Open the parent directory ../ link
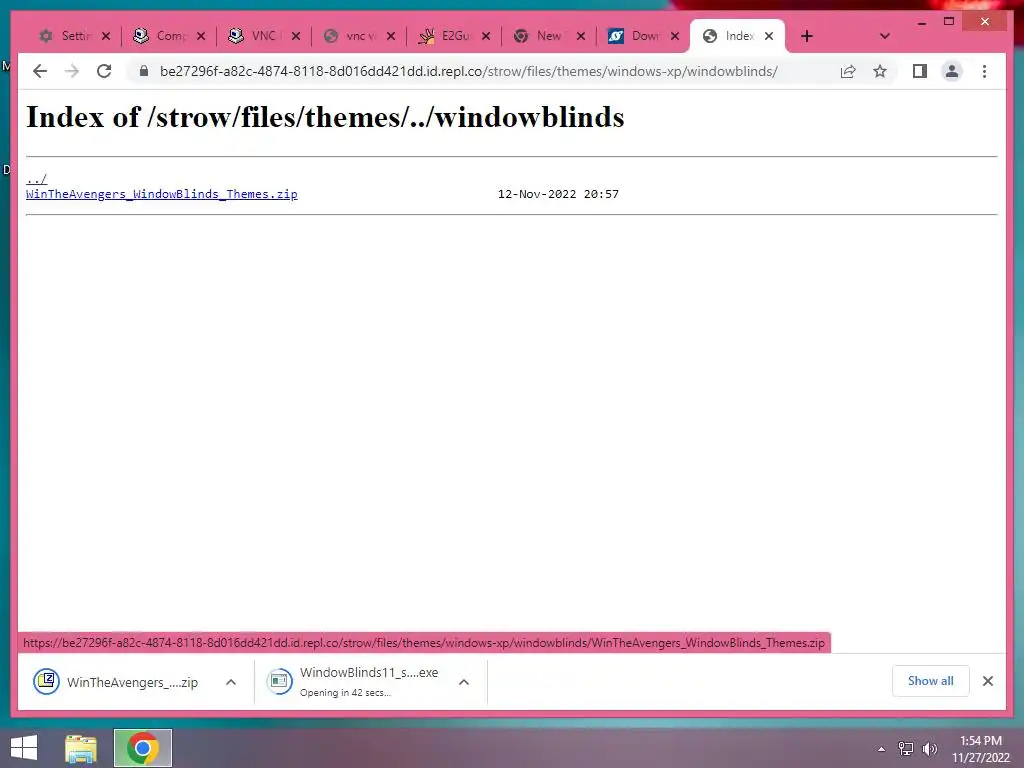The width and height of the screenshot is (1024, 768). click(37, 178)
